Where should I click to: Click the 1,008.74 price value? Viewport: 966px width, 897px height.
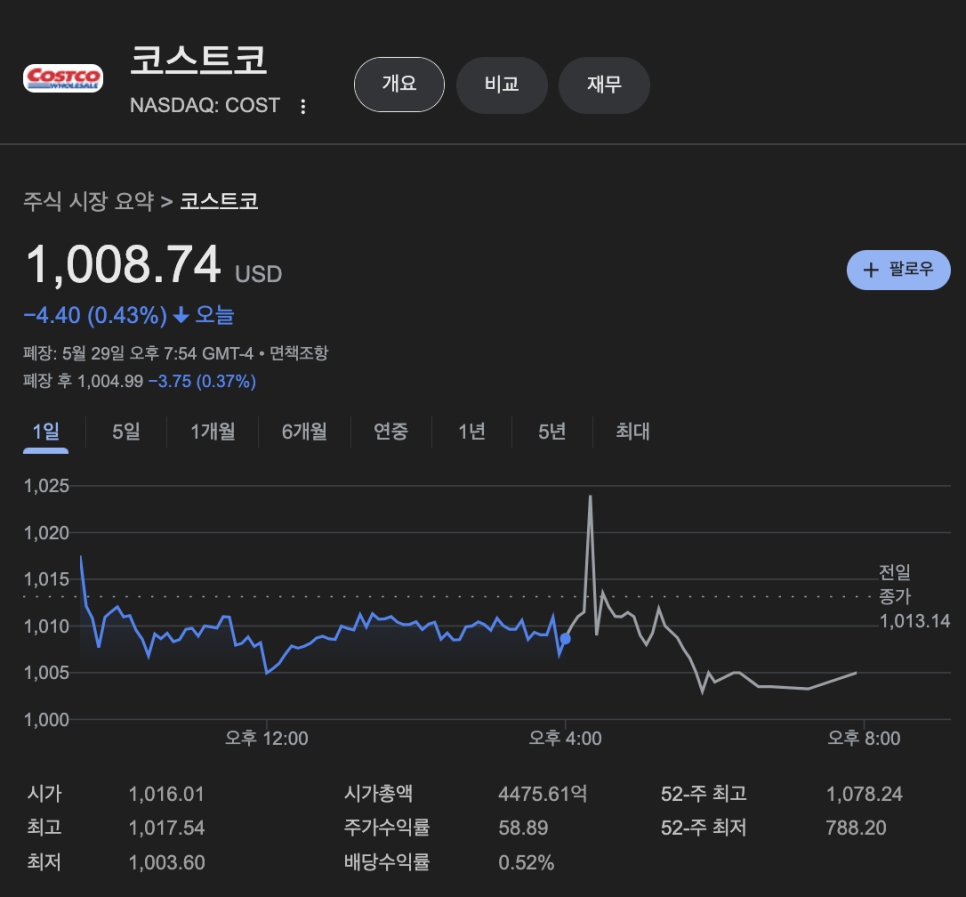[123, 264]
